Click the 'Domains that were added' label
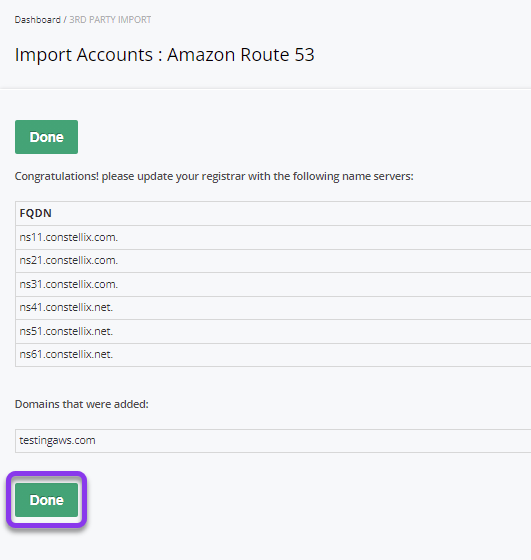 [x=81, y=404]
